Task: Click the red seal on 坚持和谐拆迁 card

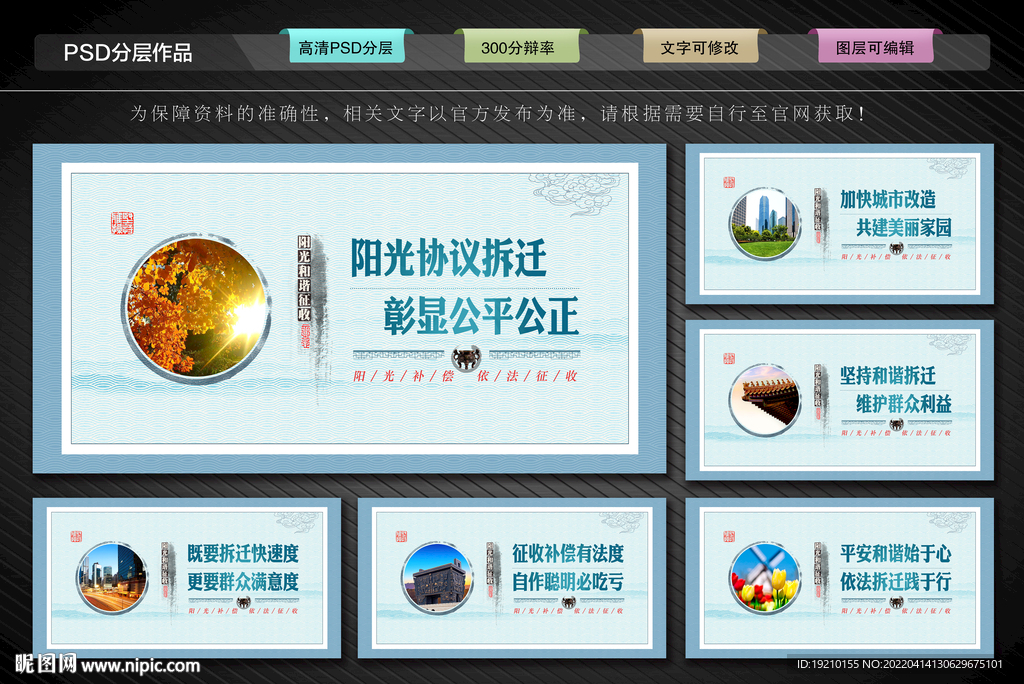Action: [x=729, y=359]
